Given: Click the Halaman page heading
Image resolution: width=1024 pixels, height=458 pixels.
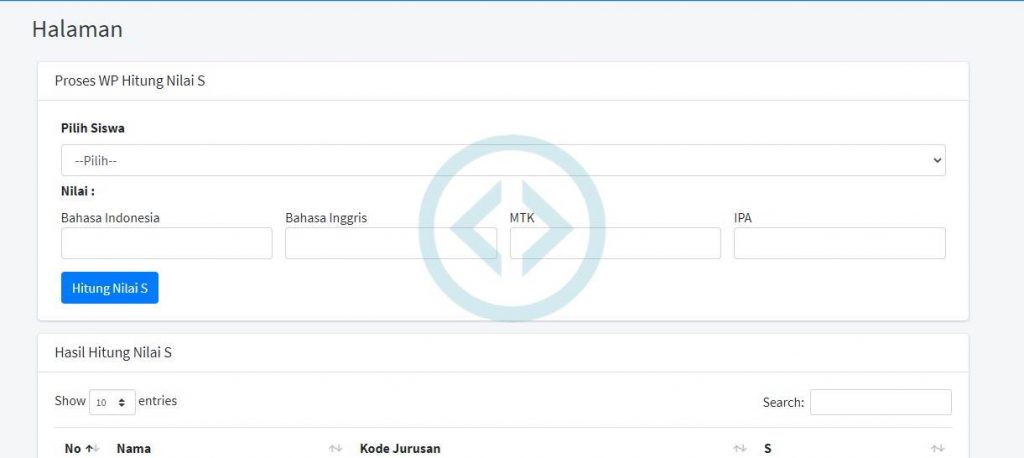Looking at the screenshot, I should [x=77, y=29].
